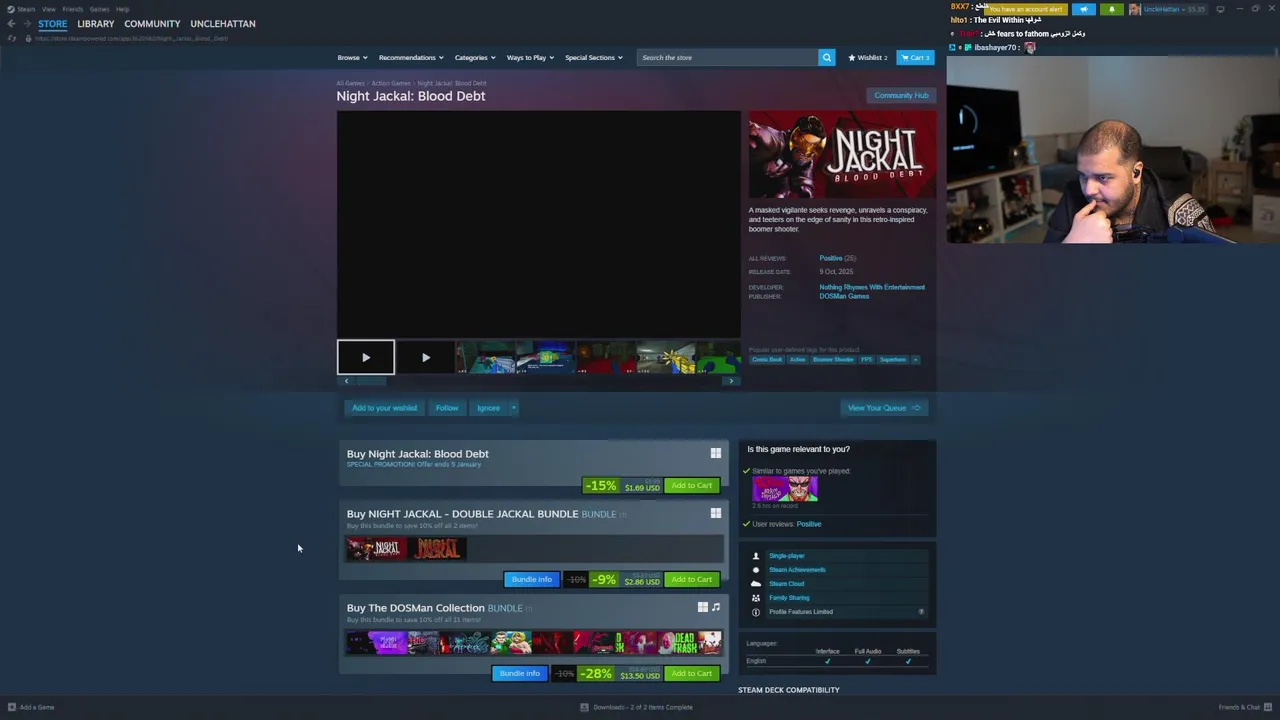Go forward with the forward arrow
Image resolution: width=1280 pixels, height=720 pixels.
[26, 24]
